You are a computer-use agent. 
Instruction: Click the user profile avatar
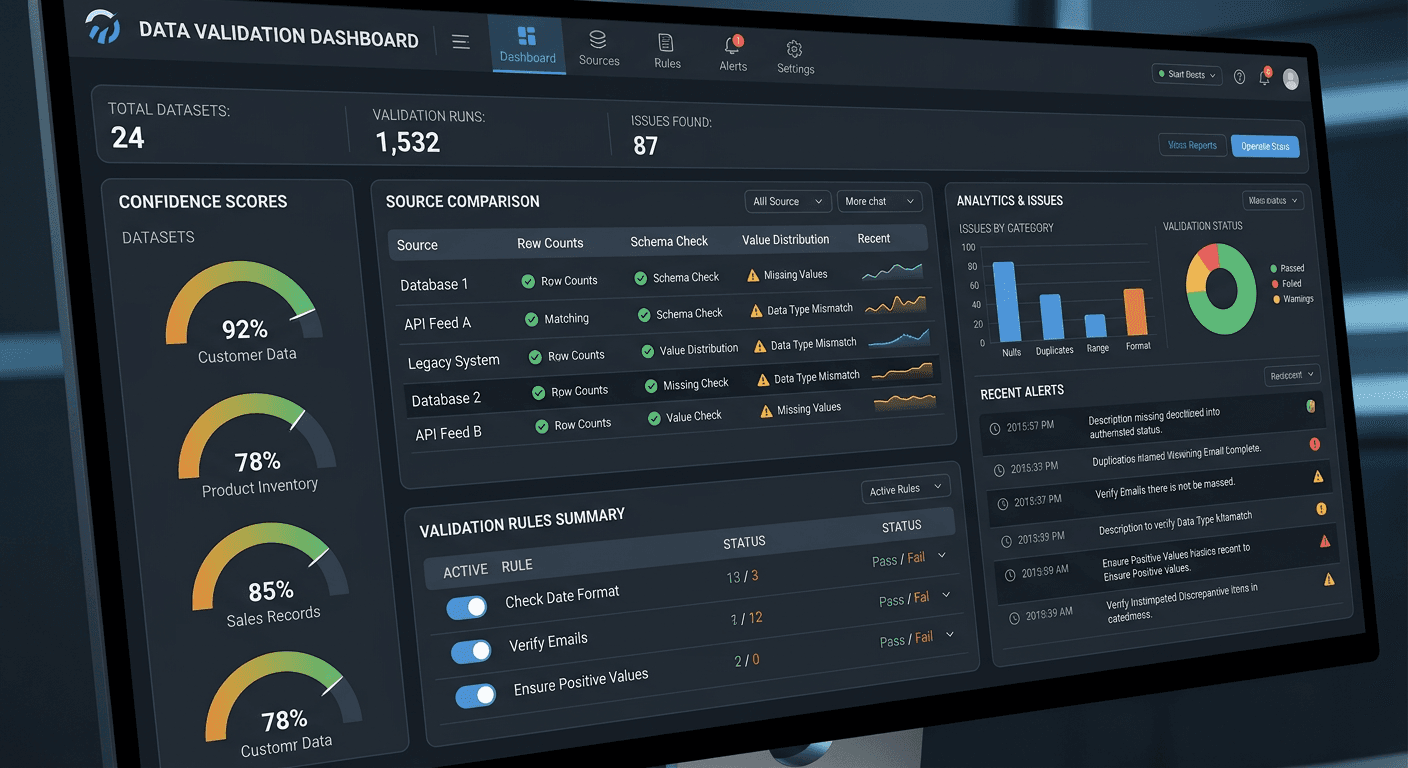1290,80
